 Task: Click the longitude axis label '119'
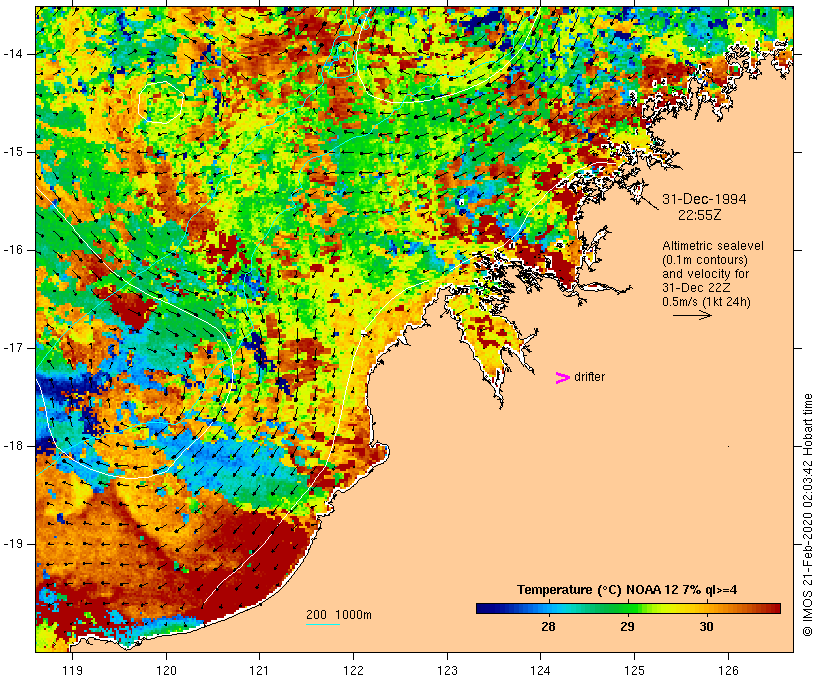click(x=72, y=670)
